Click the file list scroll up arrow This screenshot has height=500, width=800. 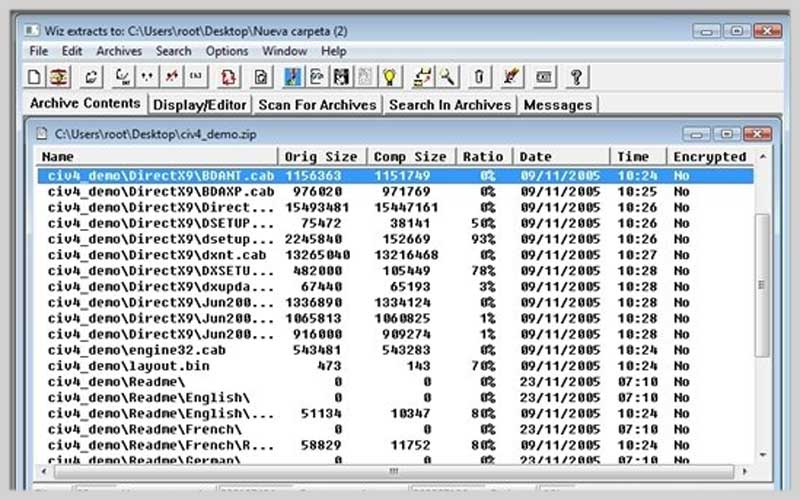pos(763,157)
